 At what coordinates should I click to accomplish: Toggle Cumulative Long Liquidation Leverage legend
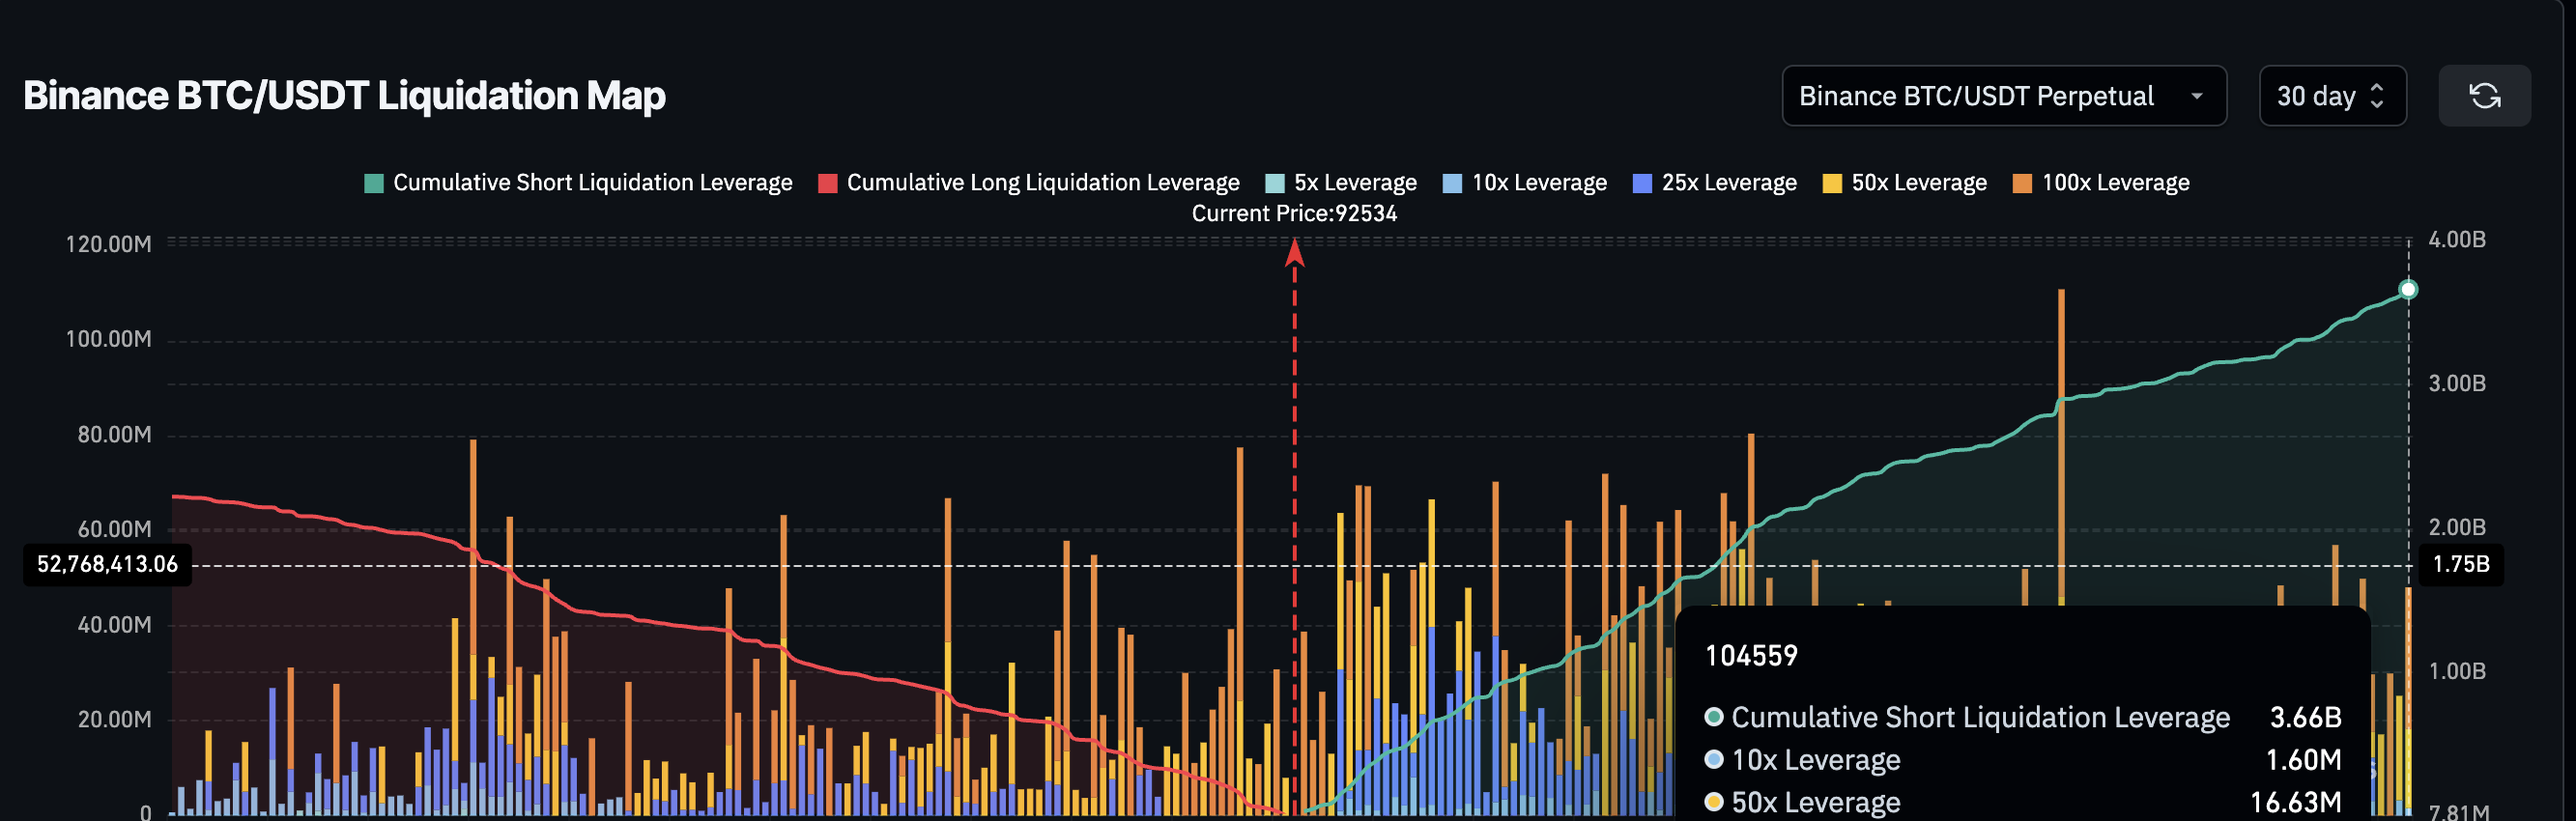tap(1028, 183)
